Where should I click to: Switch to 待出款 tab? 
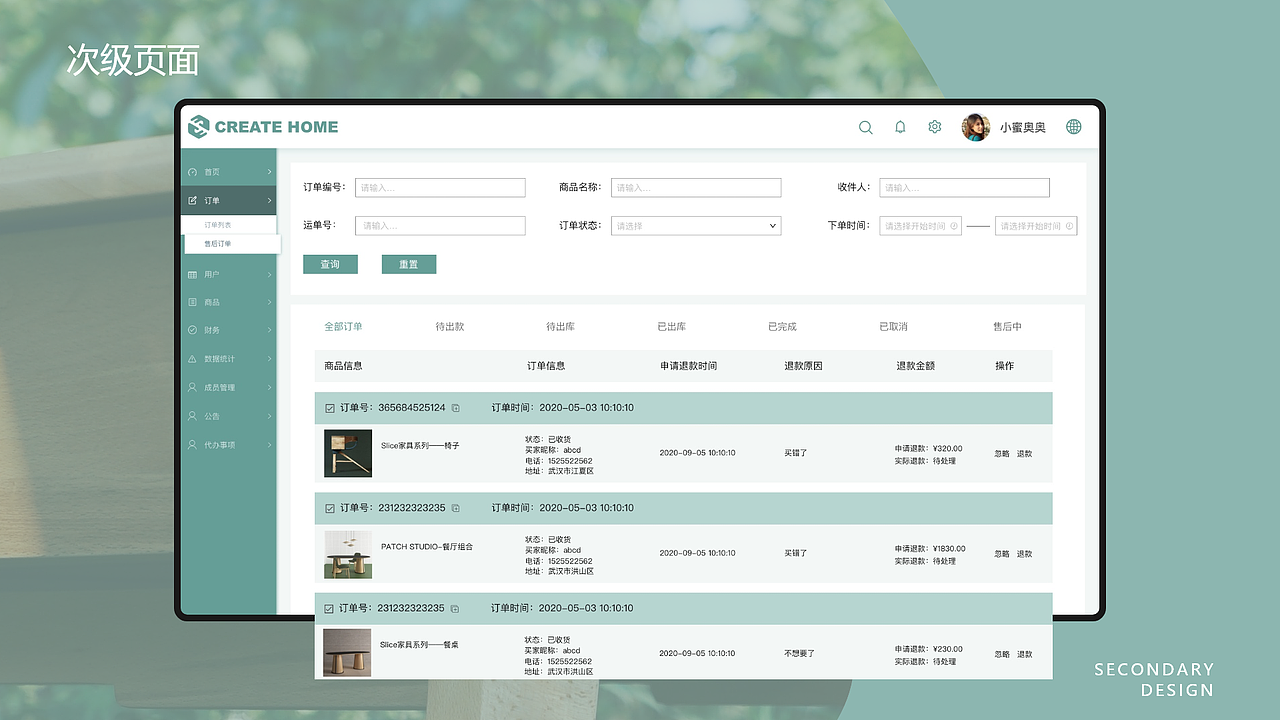(450, 327)
